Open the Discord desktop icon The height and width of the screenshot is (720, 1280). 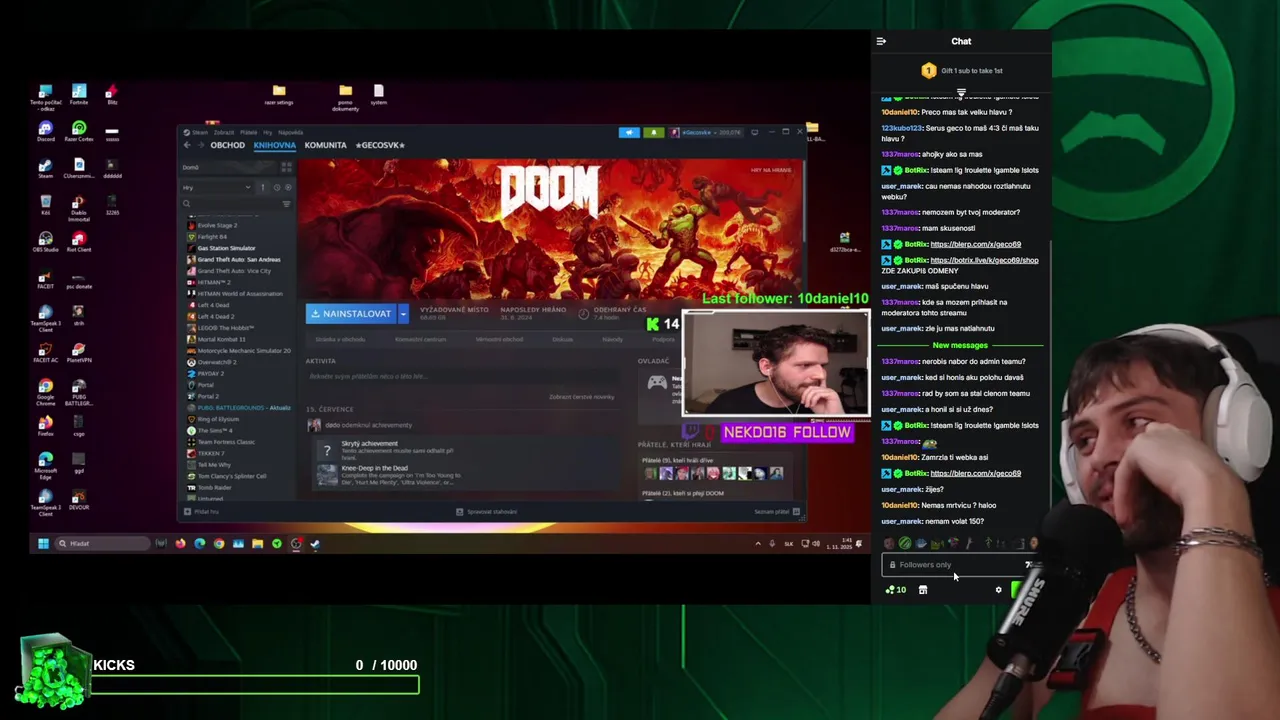tap(45, 131)
